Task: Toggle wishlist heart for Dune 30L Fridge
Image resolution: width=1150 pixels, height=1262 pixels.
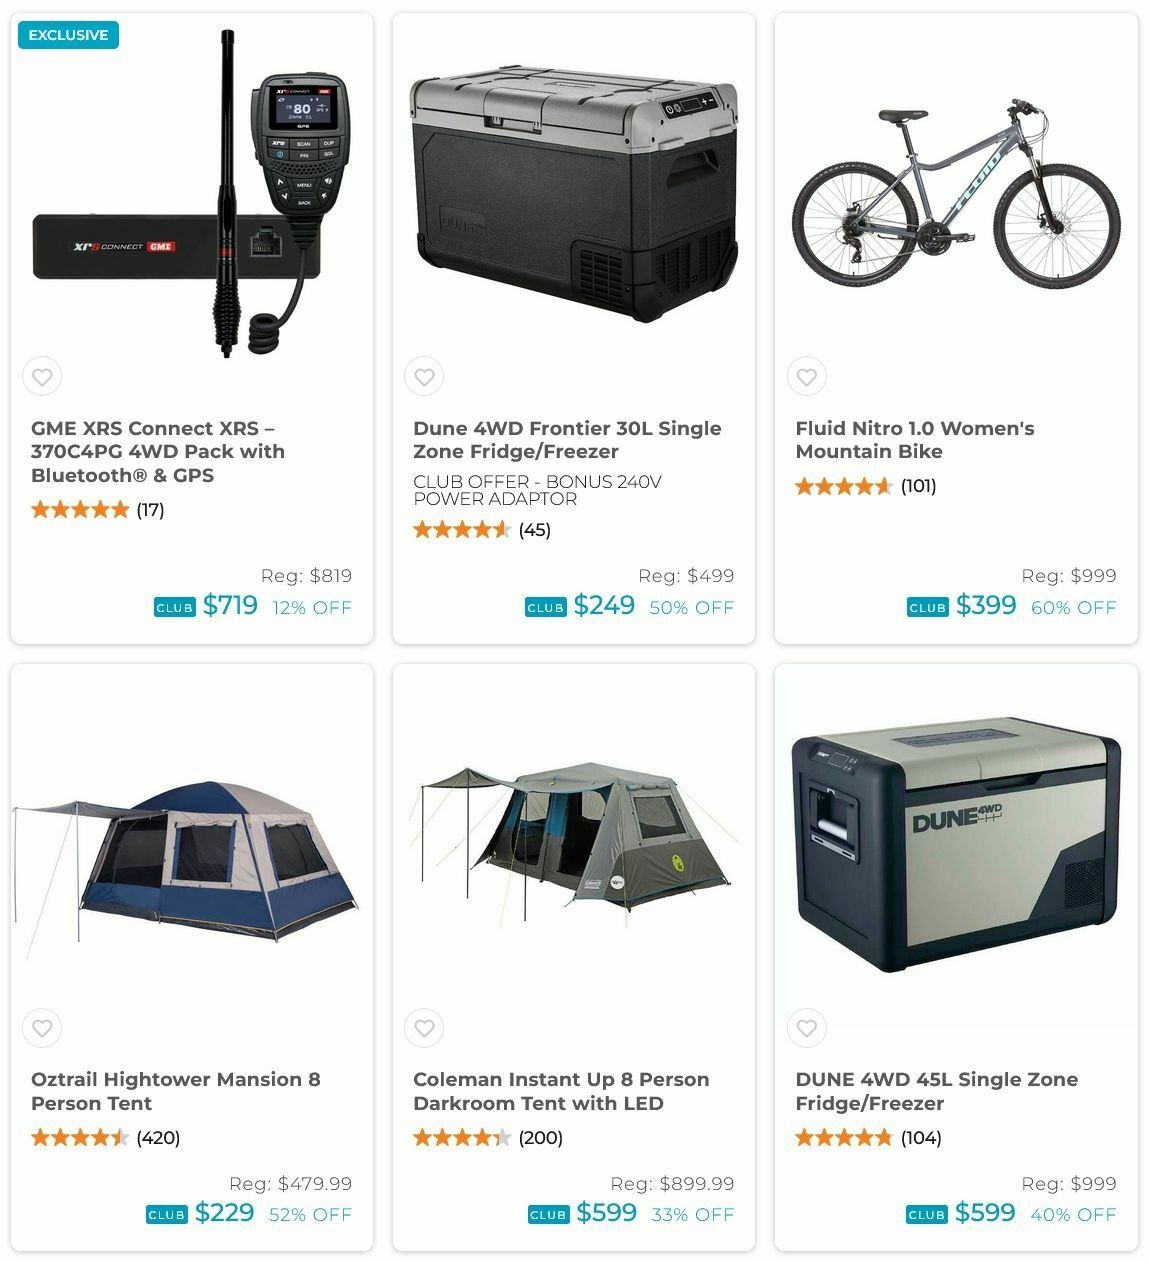Action: pos(424,377)
